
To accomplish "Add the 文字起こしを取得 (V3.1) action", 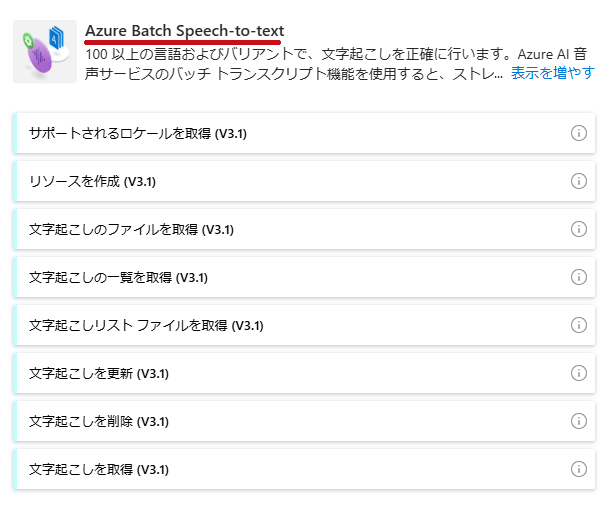I will tap(304, 469).
